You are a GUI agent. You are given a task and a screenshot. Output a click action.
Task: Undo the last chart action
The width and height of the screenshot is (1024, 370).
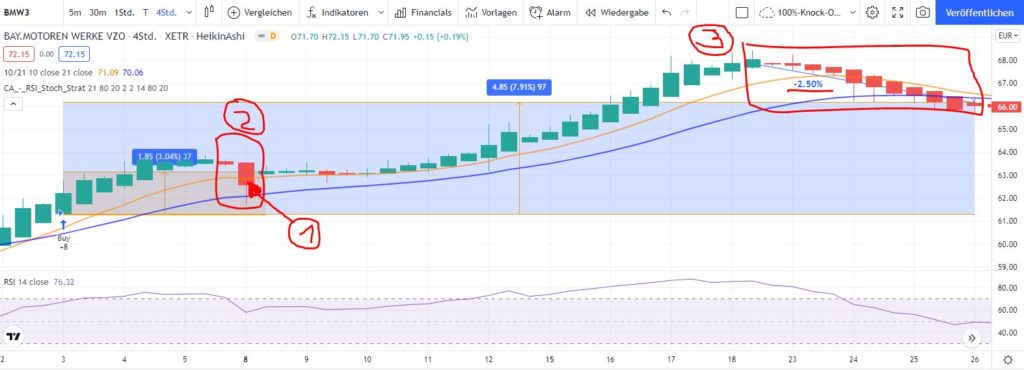click(666, 12)
